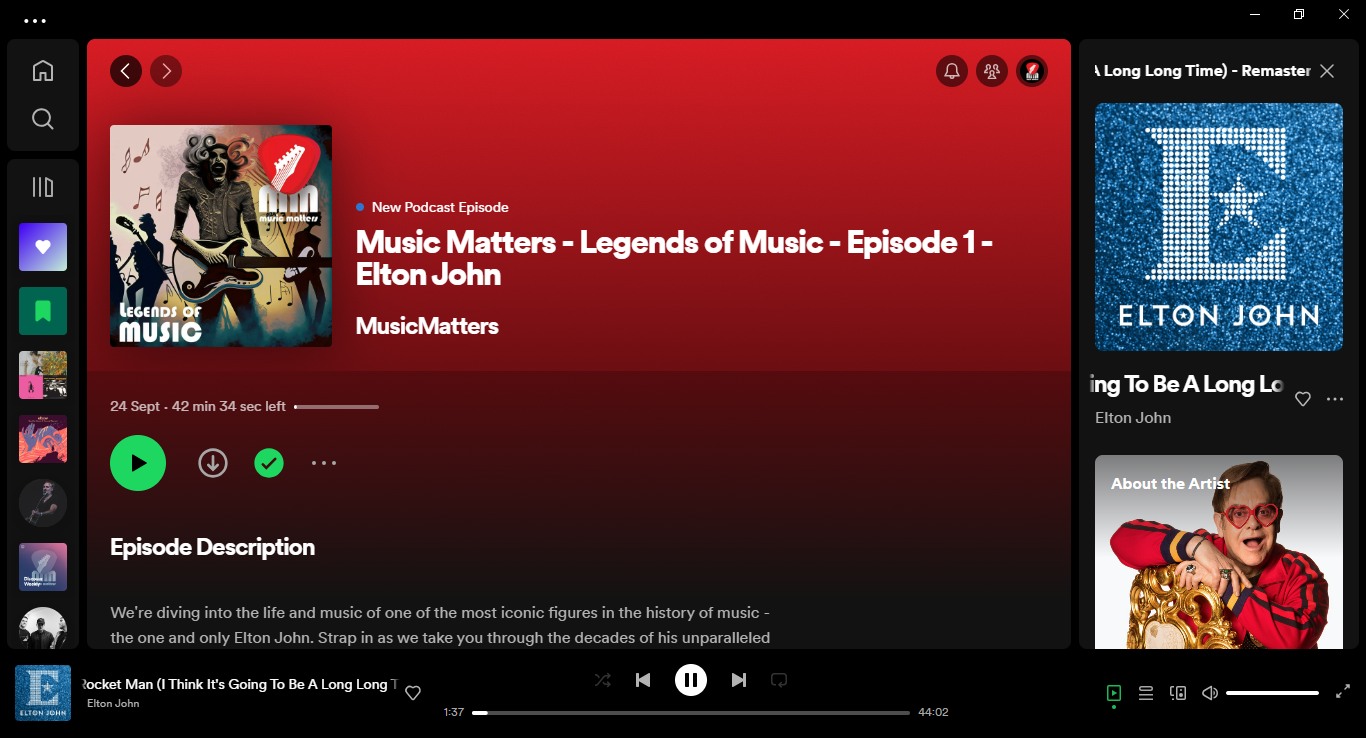The width and height of the screenshot is (1366, 738).
Task: Close the Now Playing side panel
Action: pyautogui.click(x=1327, y=71)
